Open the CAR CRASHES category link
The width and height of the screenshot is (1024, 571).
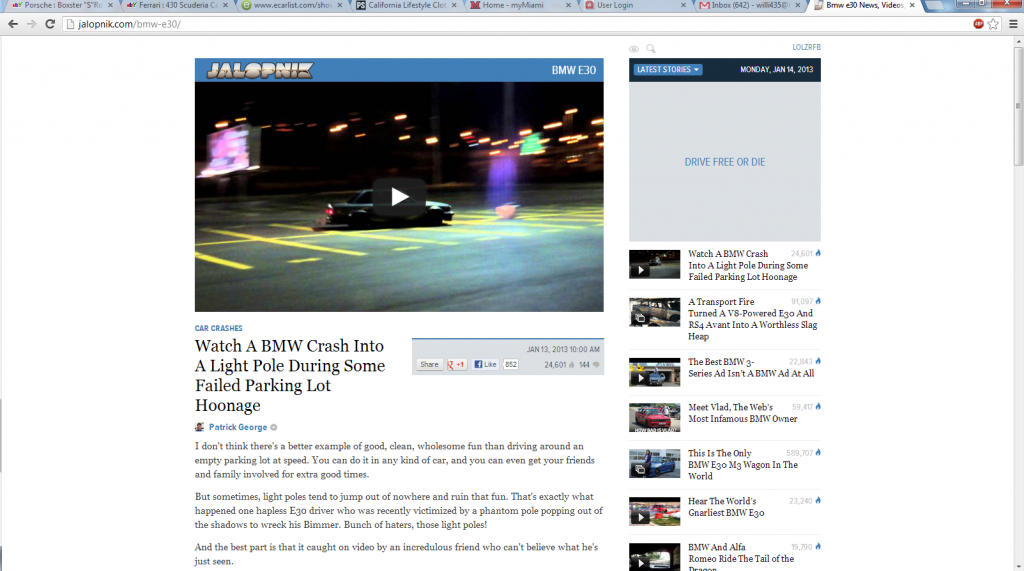[x=218, y=328]
